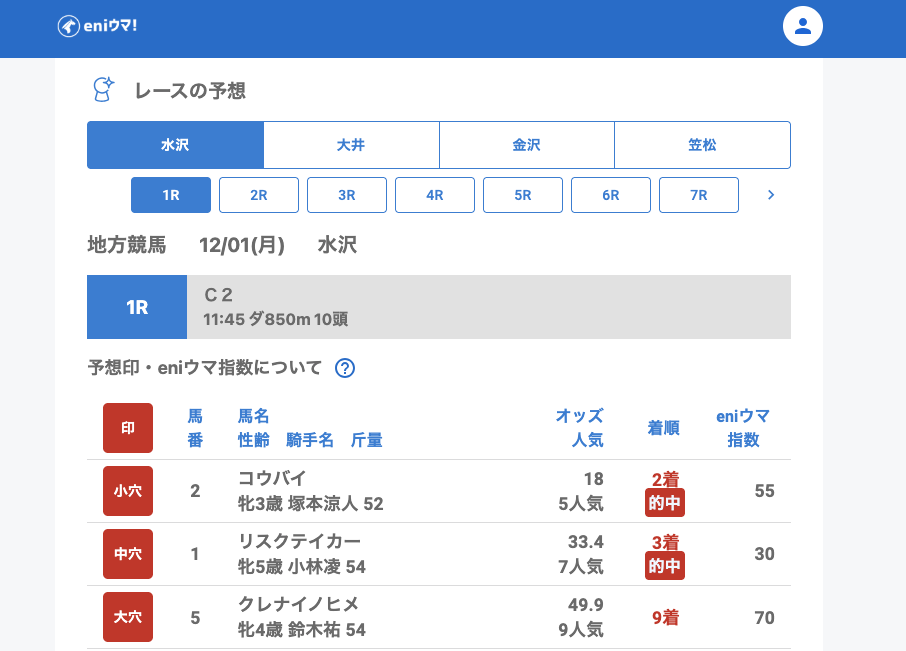Viewport: 906px width, 651px height.
Task: Choose the 5R race button
Action: (523, 195)
